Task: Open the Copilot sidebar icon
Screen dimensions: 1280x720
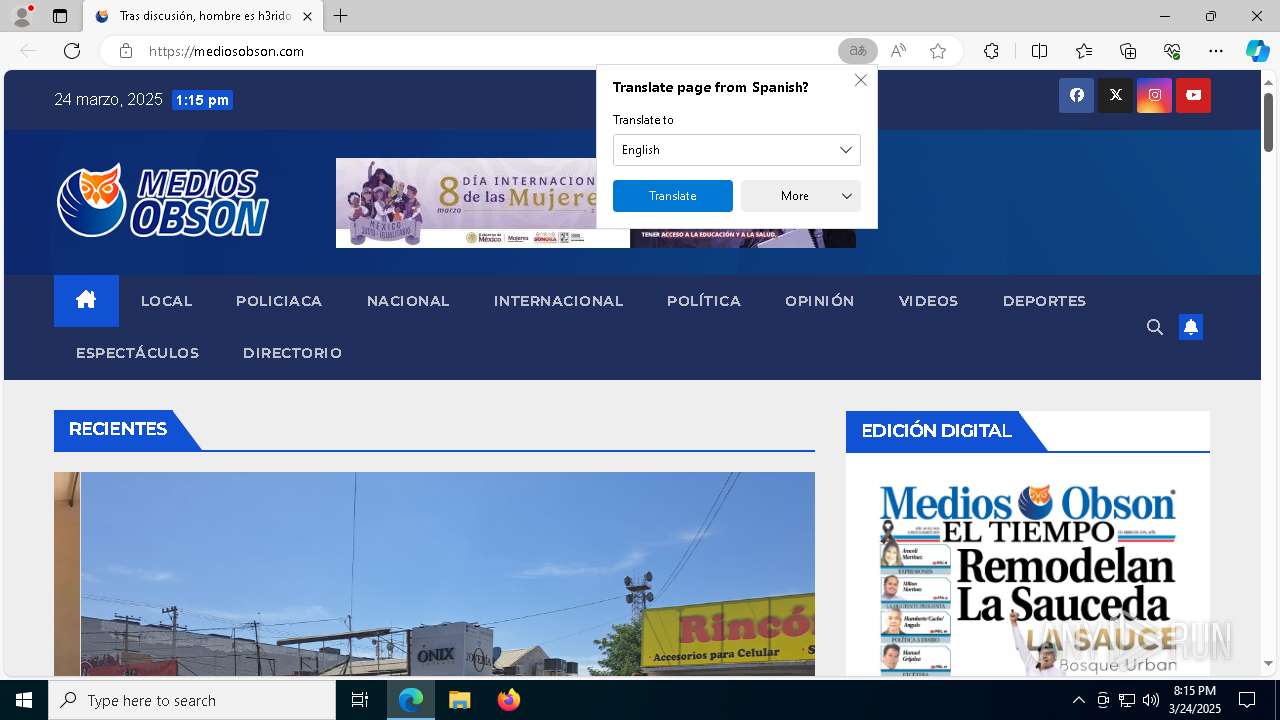Action: [x=1257, y=51]
